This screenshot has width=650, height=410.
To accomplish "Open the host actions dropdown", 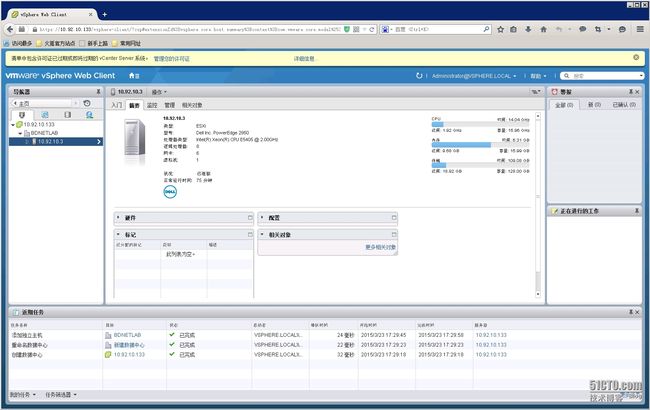I will [x=159, y=92].
